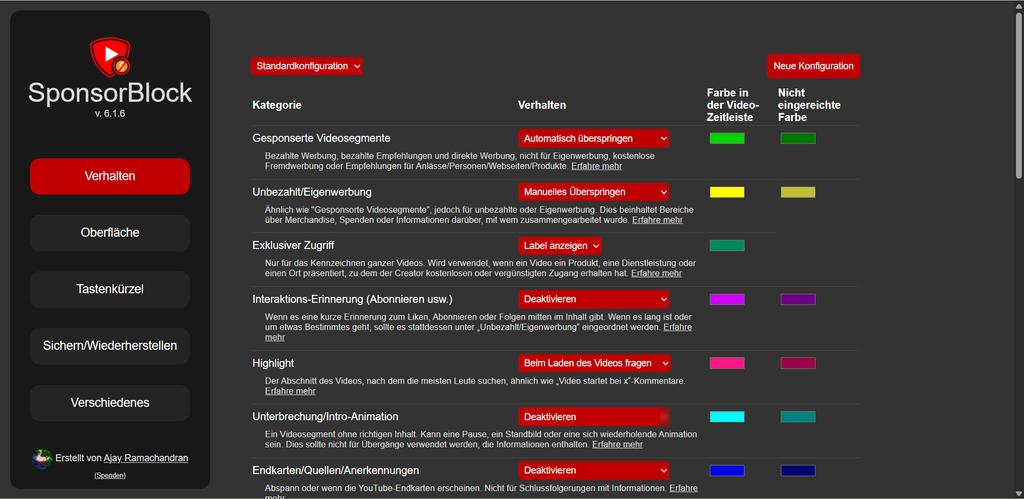The image size is (1024, 499).
Task: Click Erfahre mehr under Unbezahlt/Eigenwerbung
Action: 658,220
